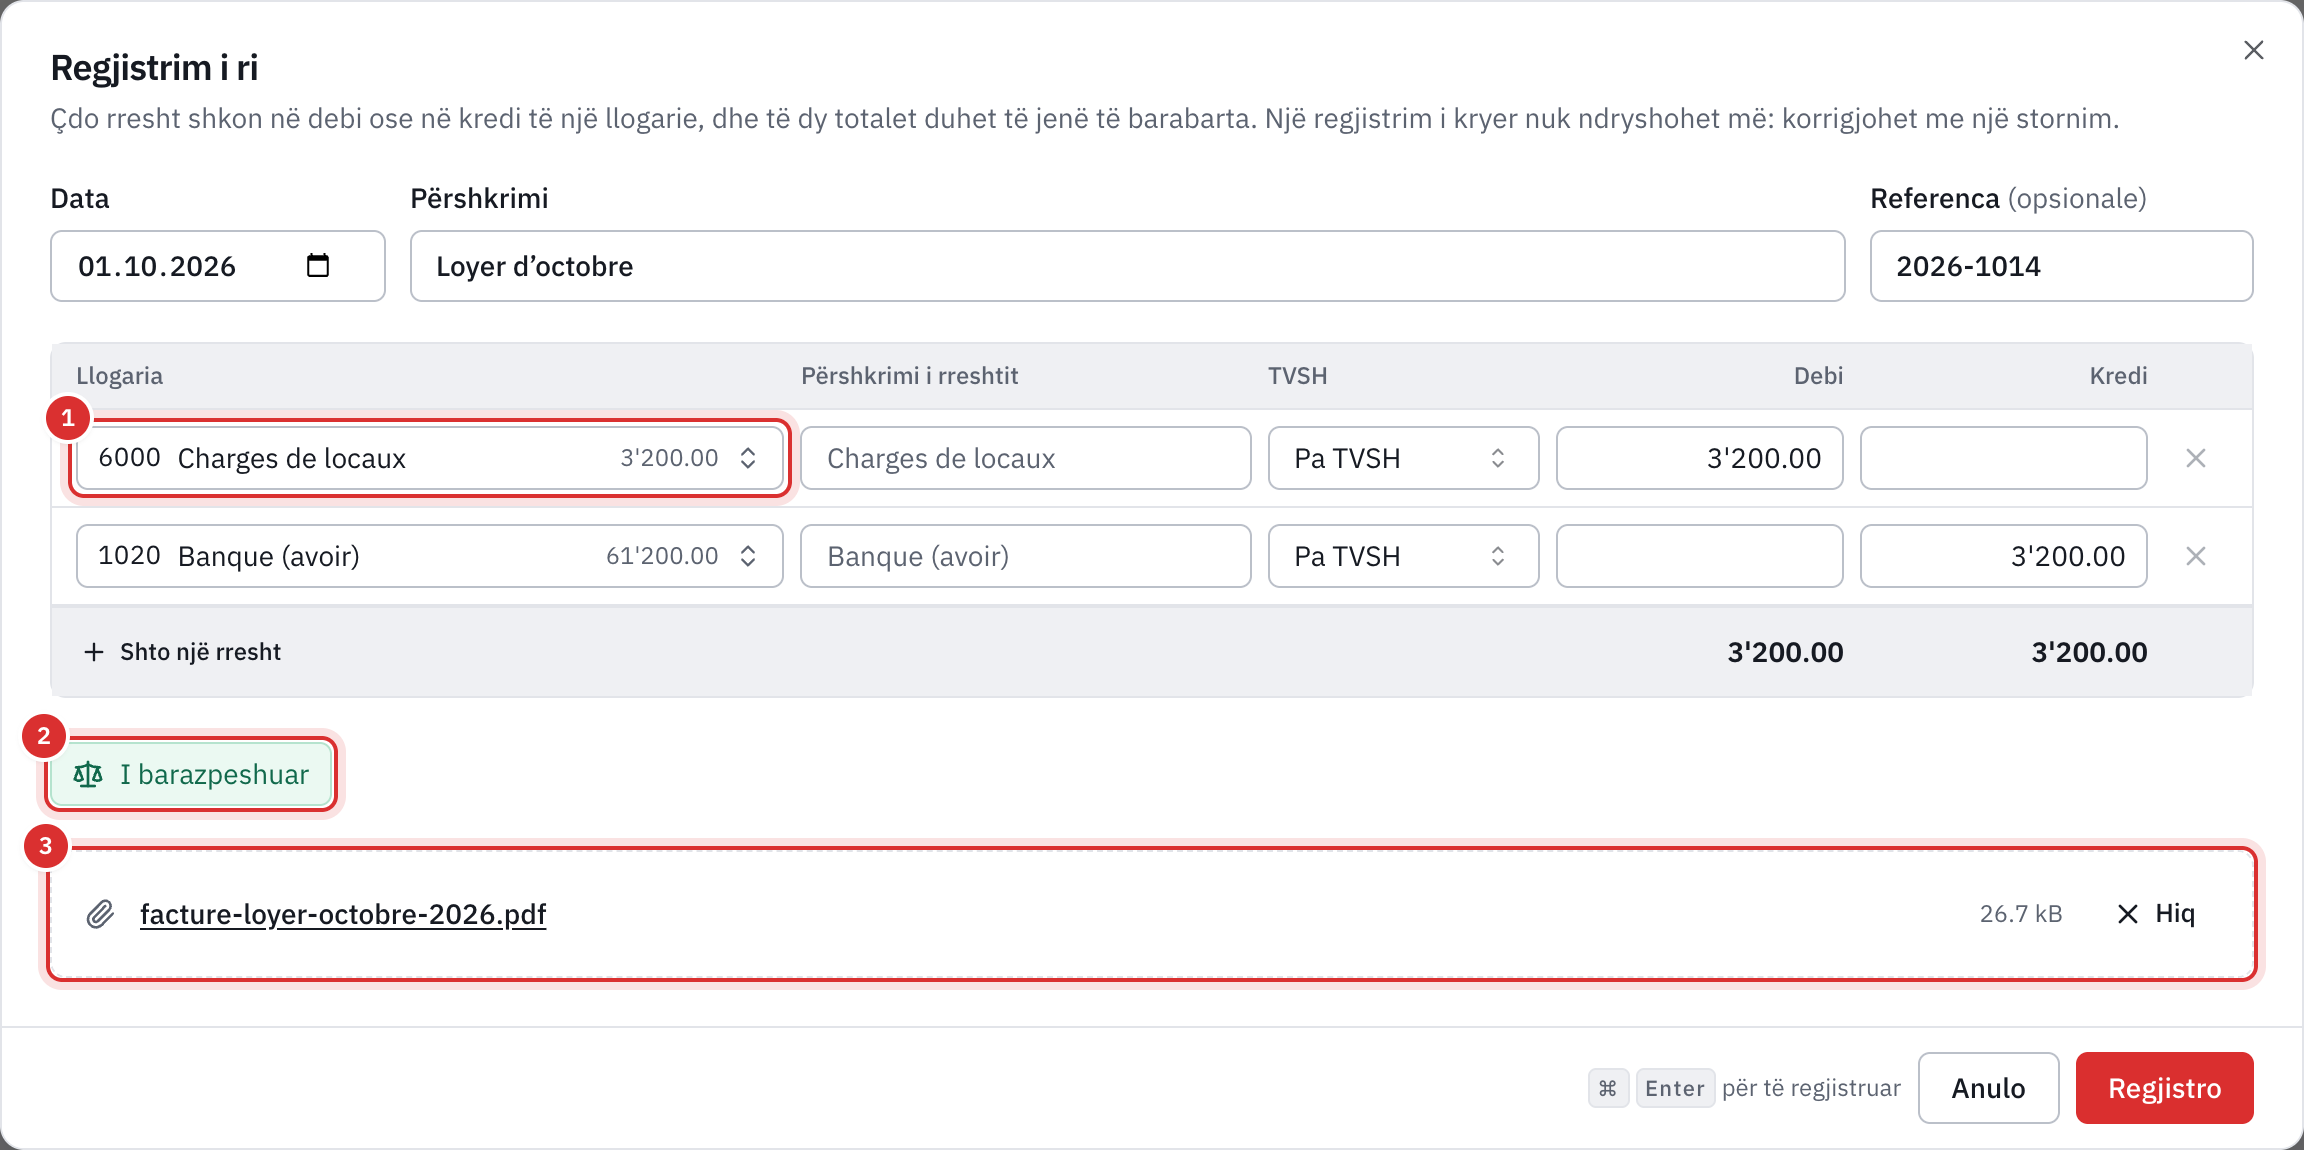This screenshot has height=1150, width=2304.
Task: Click line description field Banque (avoir)
Action: click(1025, 556)
